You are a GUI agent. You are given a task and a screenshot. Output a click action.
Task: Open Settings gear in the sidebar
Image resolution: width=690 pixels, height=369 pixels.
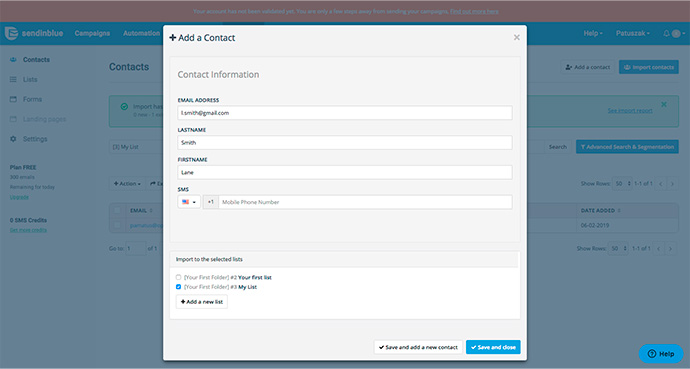point(13,139)
